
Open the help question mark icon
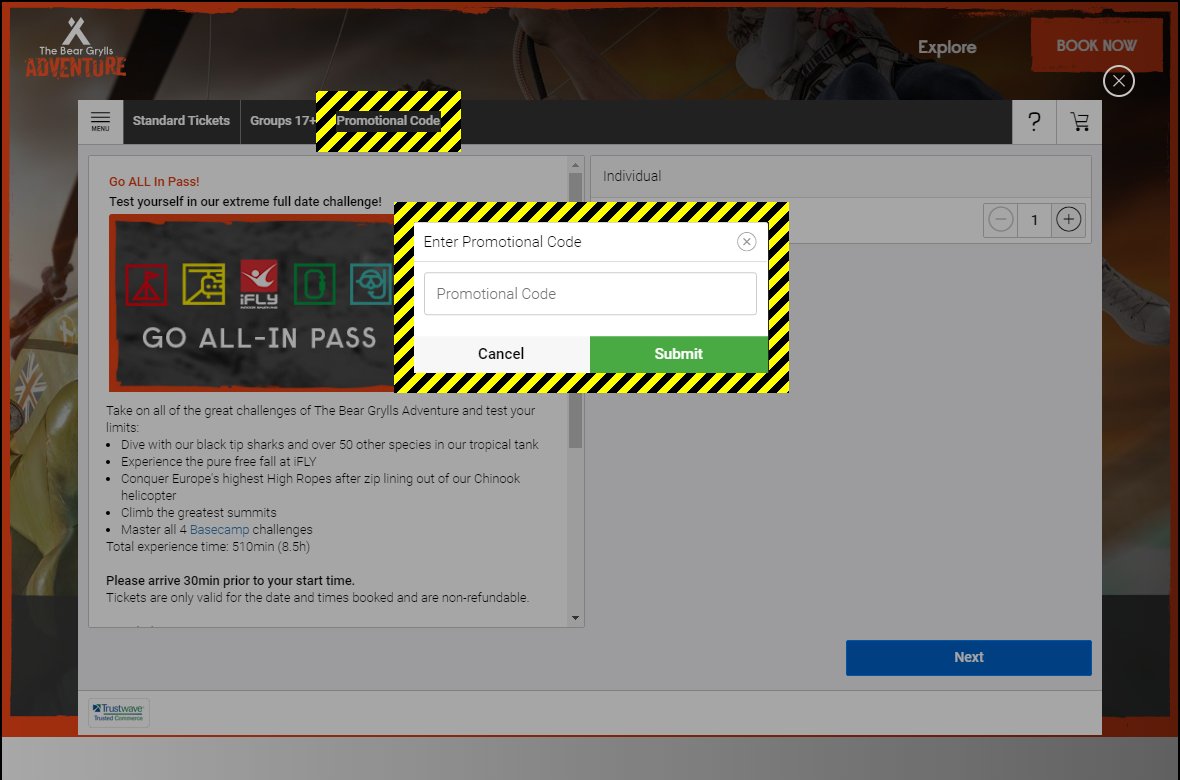tap(1034, 122)
